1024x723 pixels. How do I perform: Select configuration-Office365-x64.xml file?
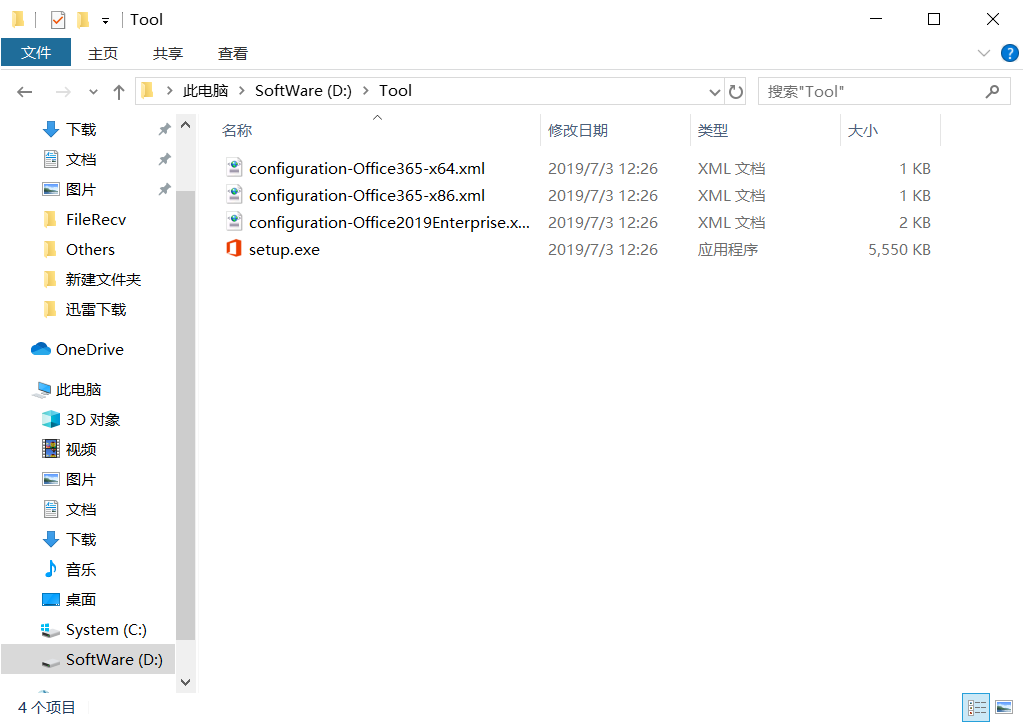tap(368, 168)
